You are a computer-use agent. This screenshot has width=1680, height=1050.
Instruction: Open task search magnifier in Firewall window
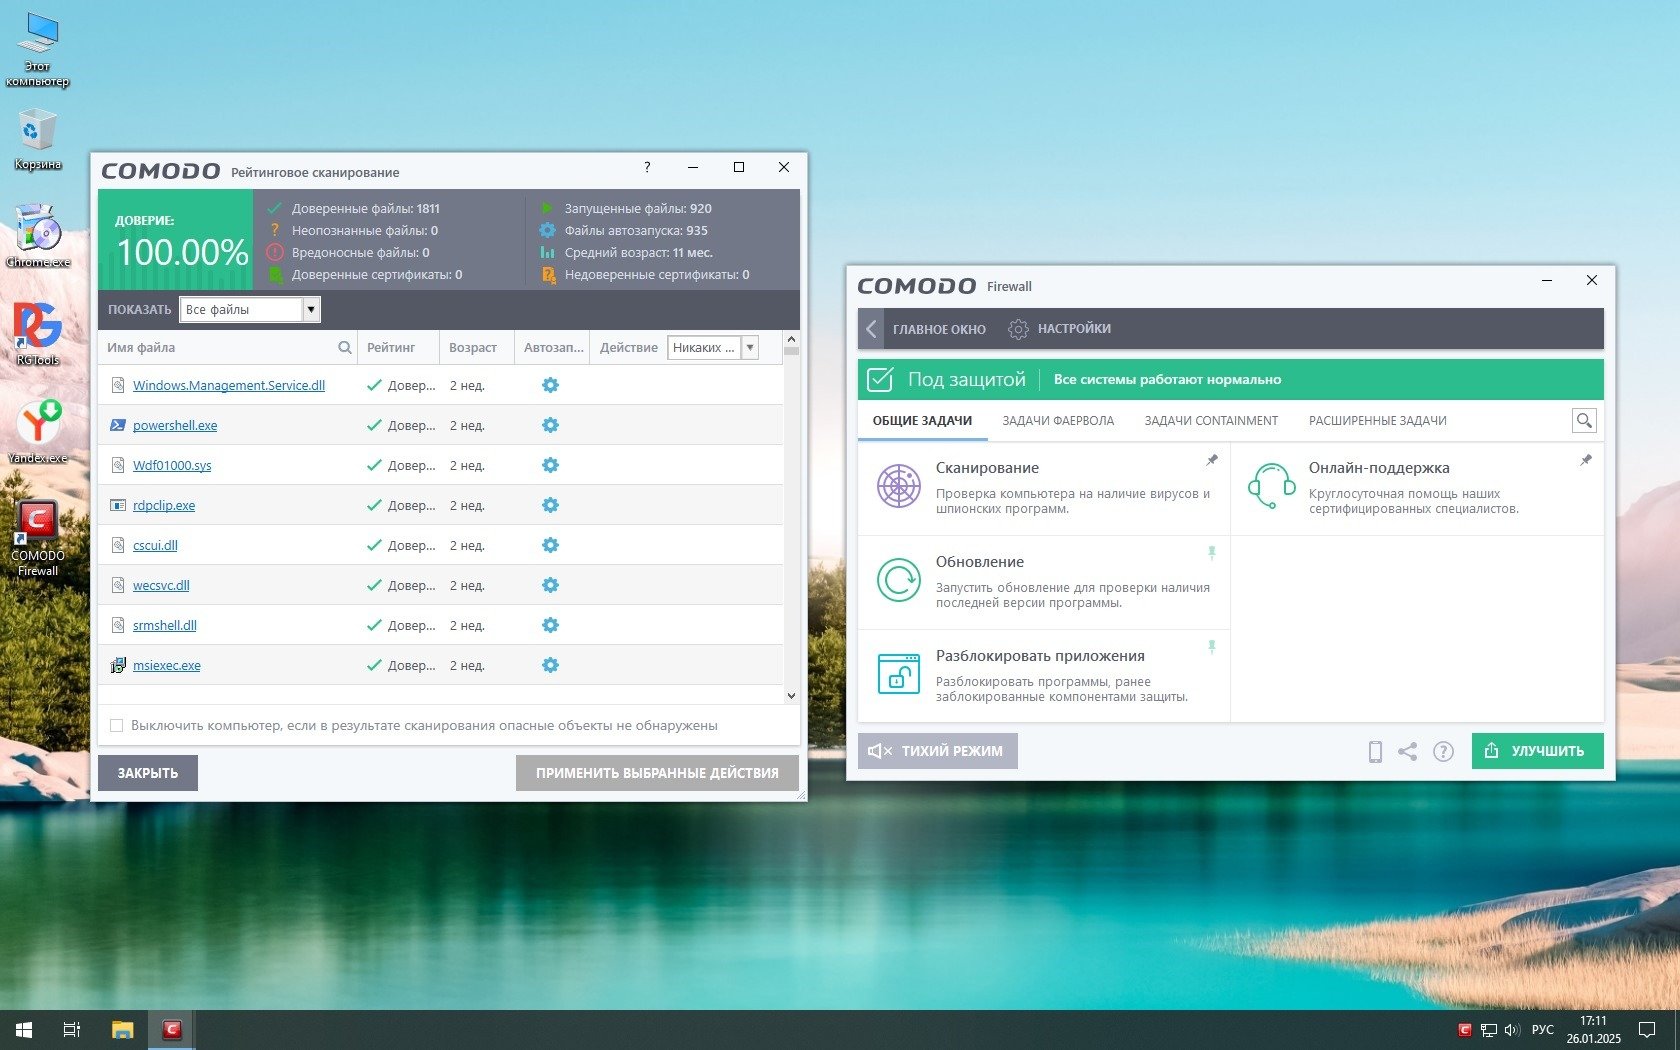(x=1584, y=421)
